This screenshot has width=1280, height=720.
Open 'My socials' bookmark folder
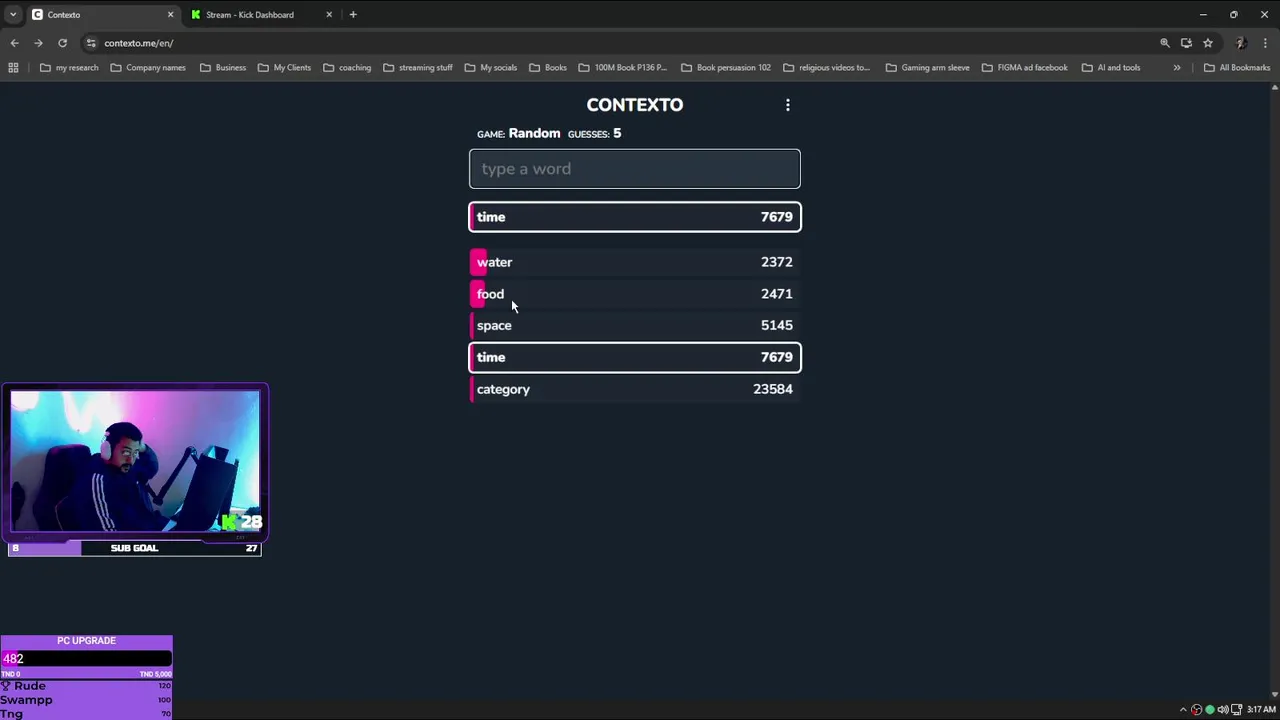coord(491,68)
